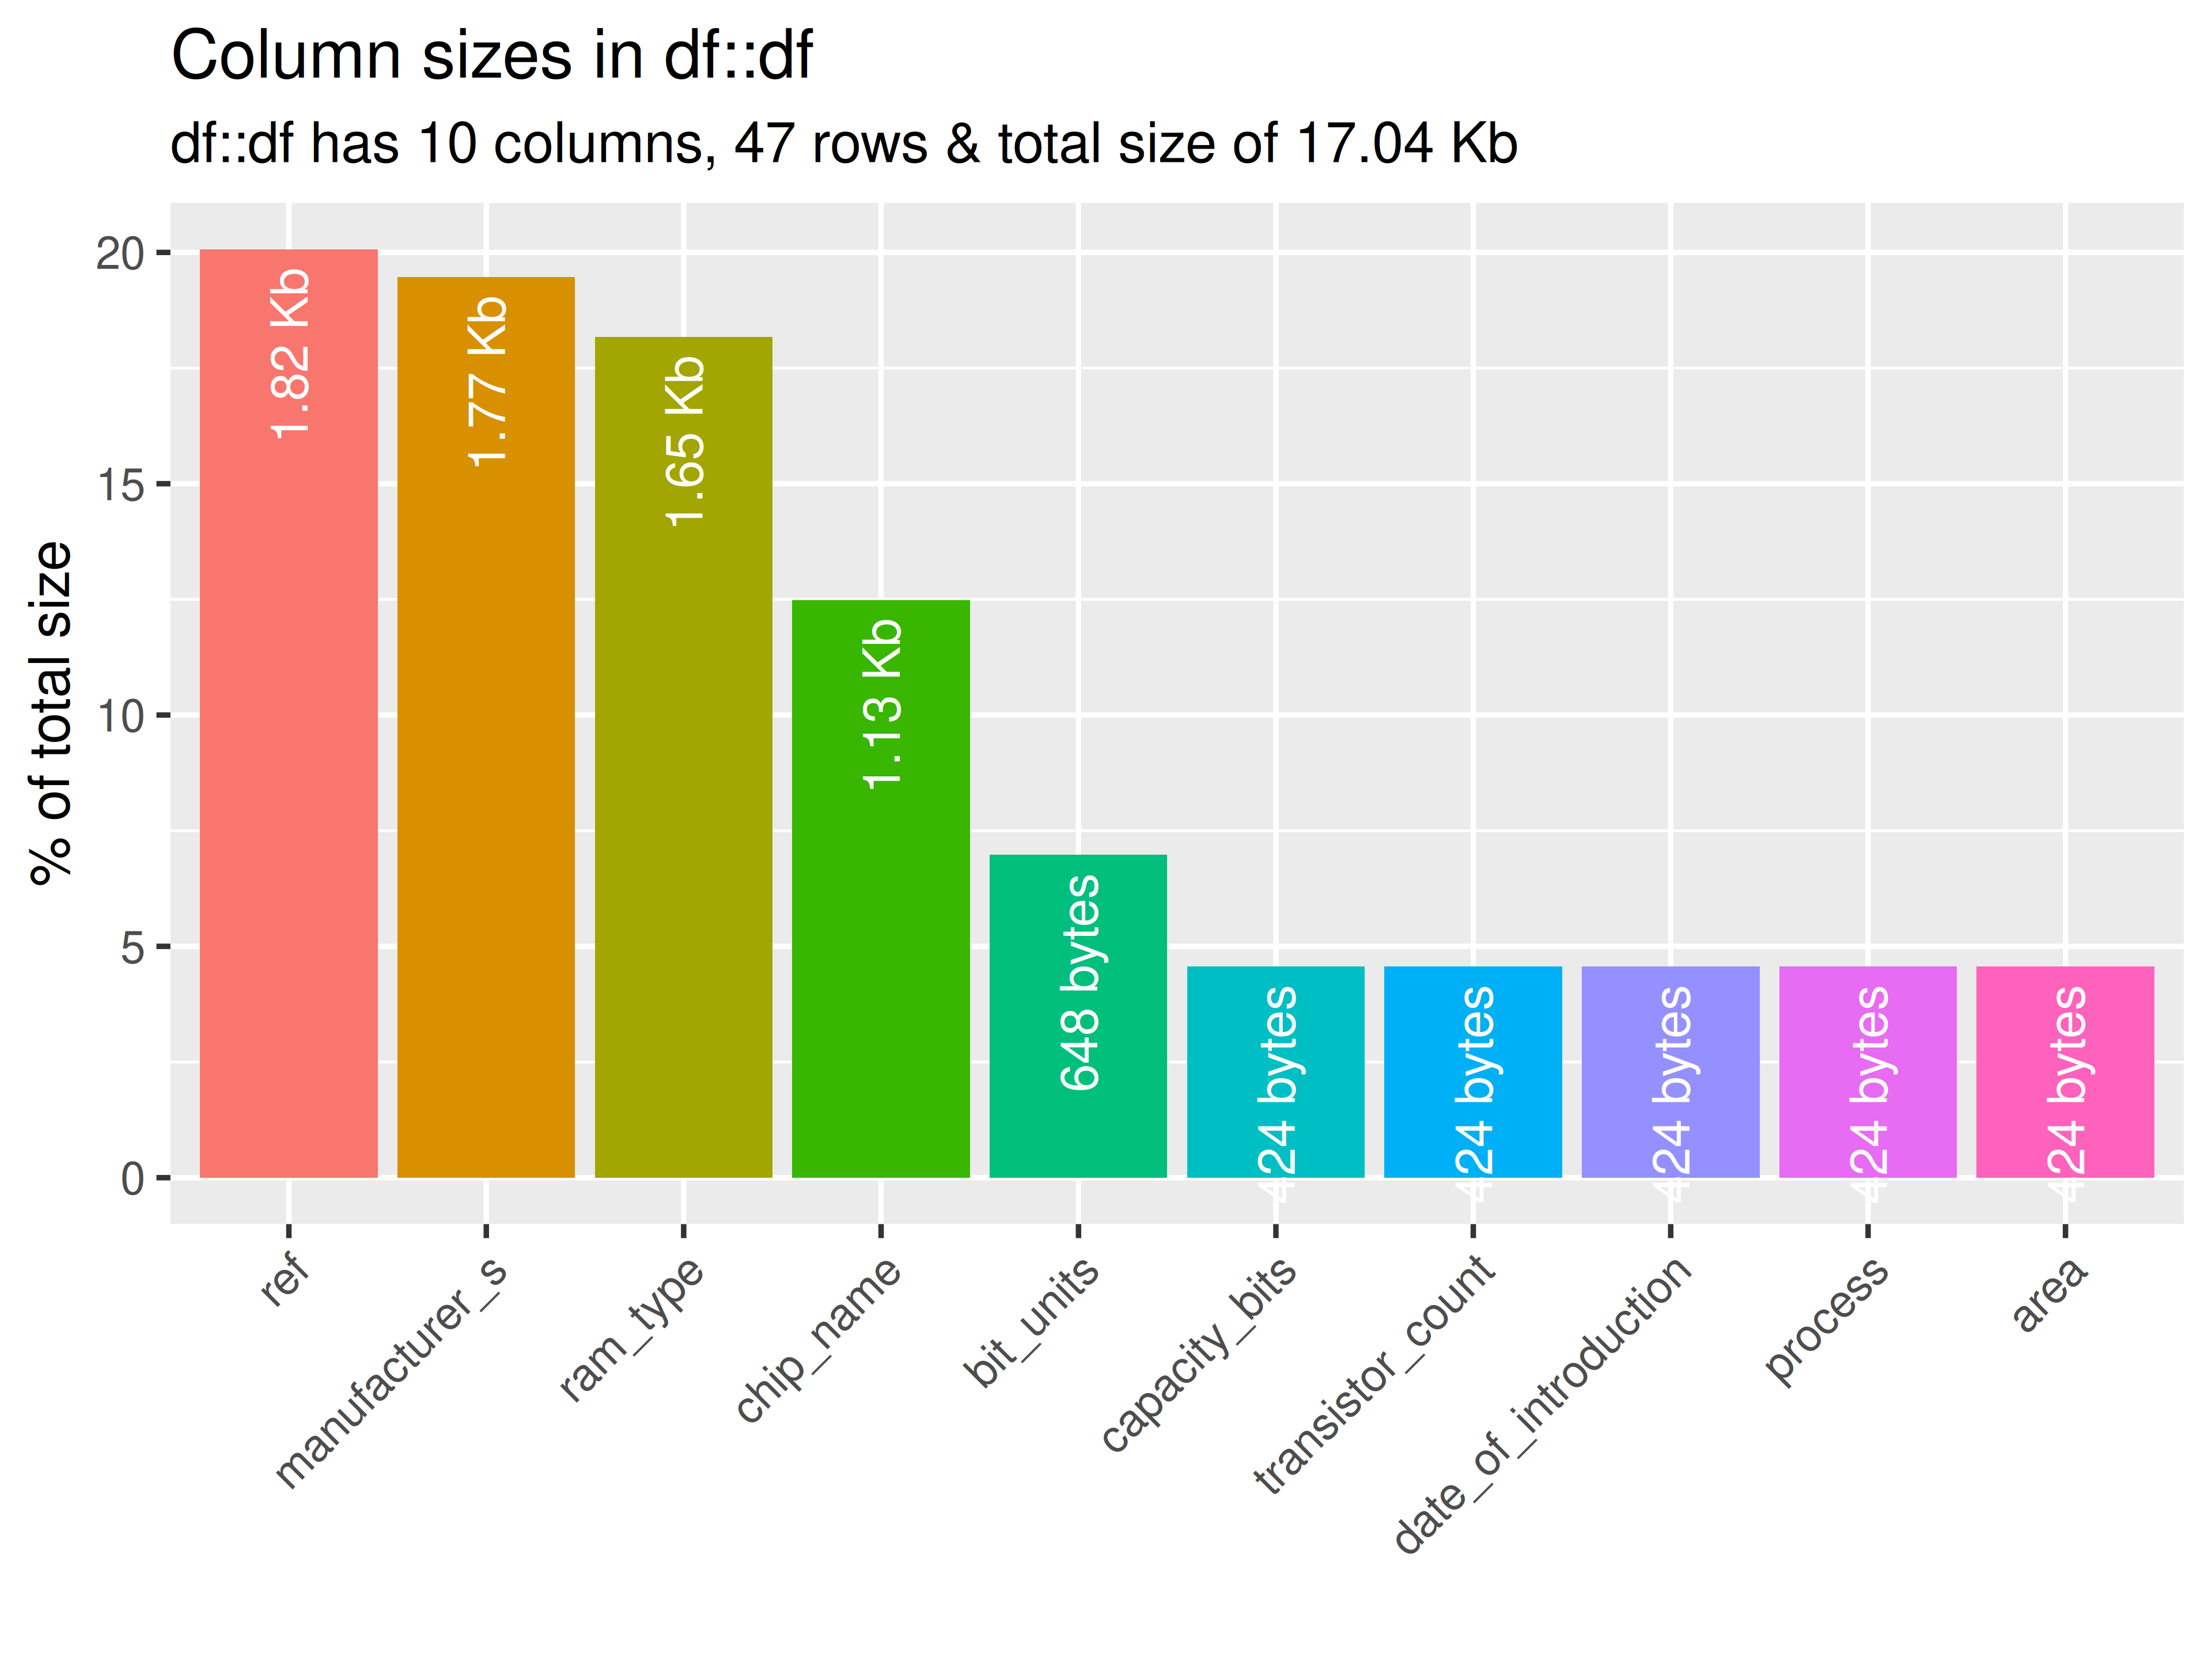Click the x-axis label date_of_introduction
Screen dimensions: 2212x1661
click(1544, 1405)
